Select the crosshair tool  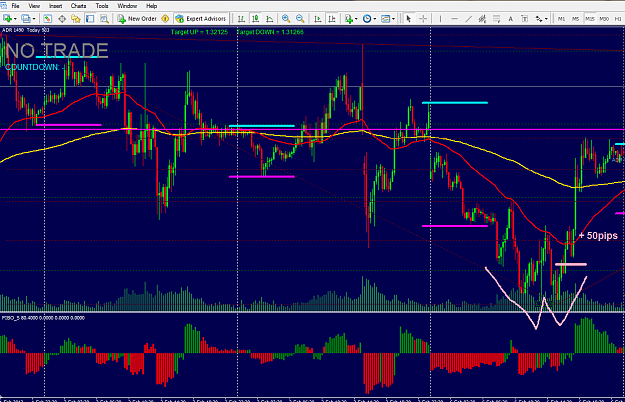tap(423, 19)
